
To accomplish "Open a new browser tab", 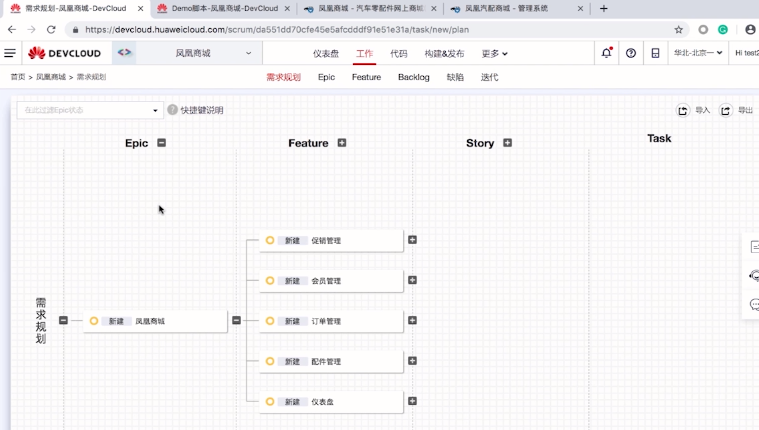I will (604, 8).
